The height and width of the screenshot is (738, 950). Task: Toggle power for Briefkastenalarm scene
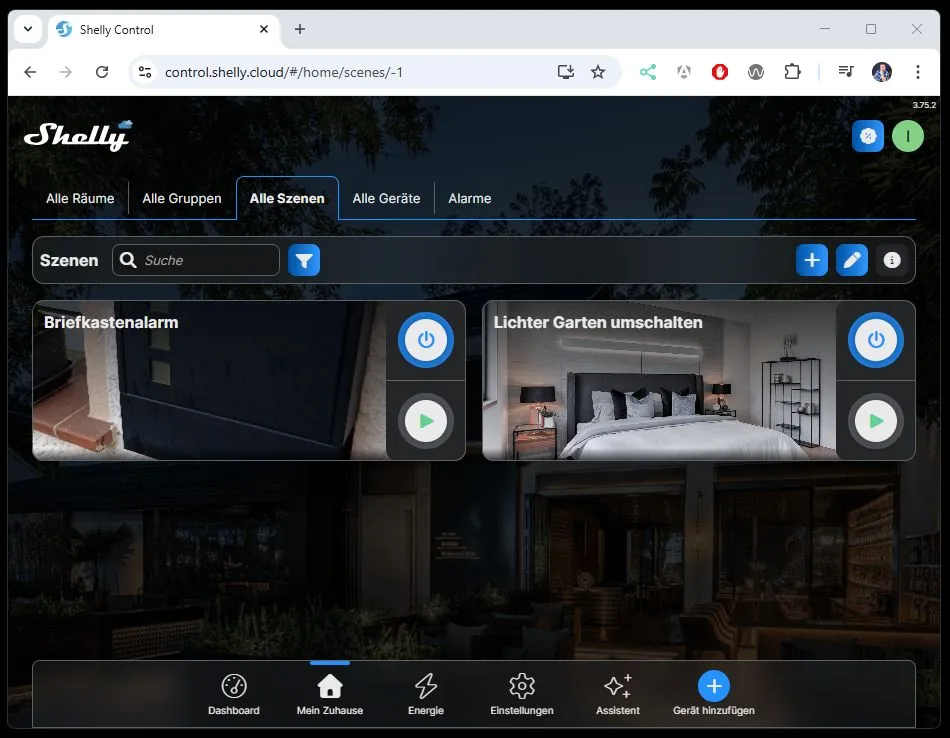tap(426, 340)
